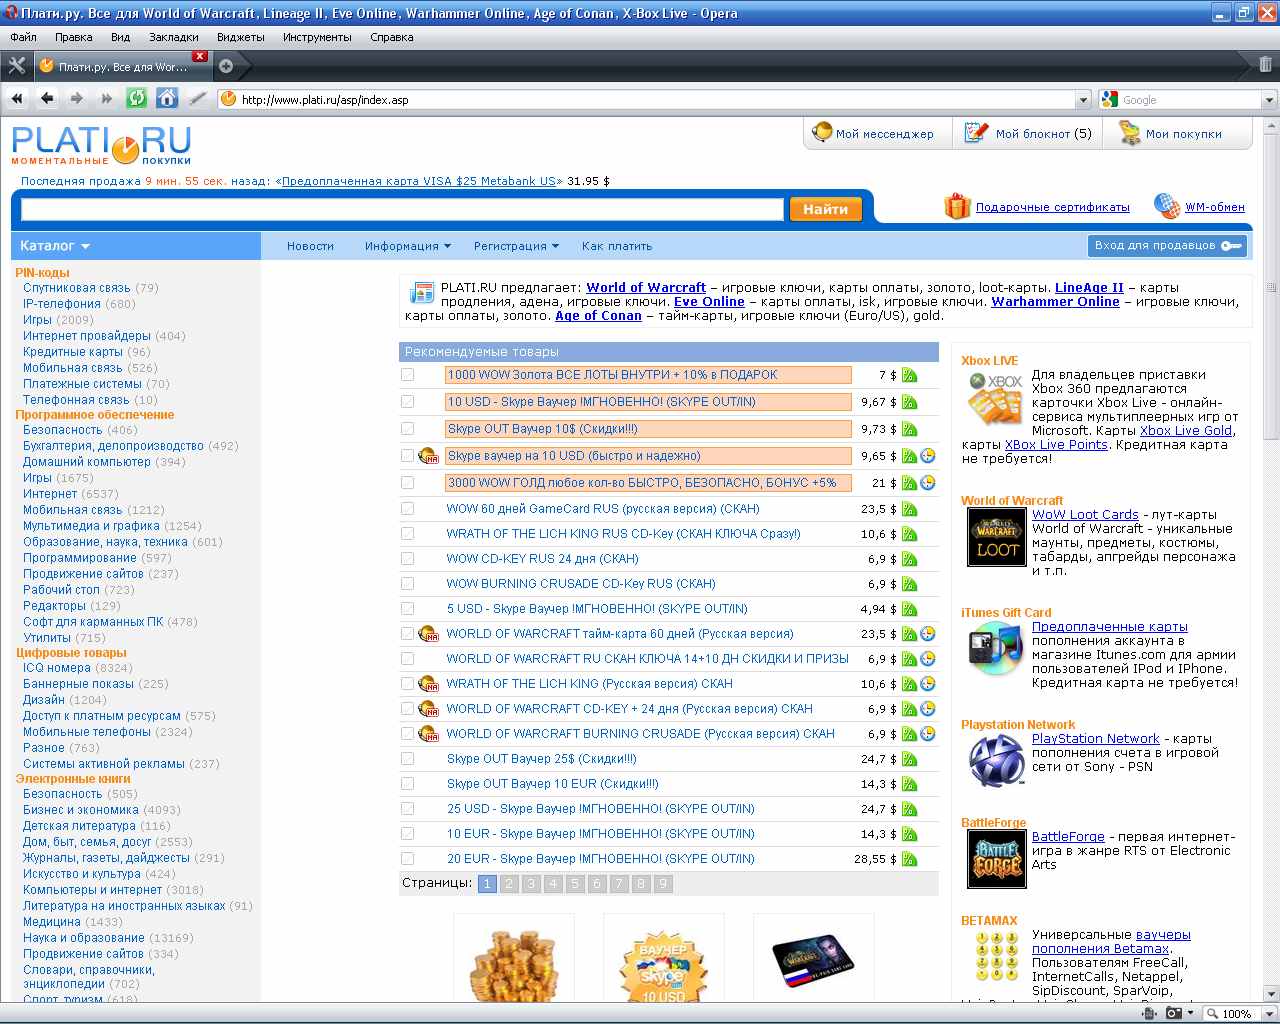
Task: Go to the Opera home page icon
Action: pos(167,98)
